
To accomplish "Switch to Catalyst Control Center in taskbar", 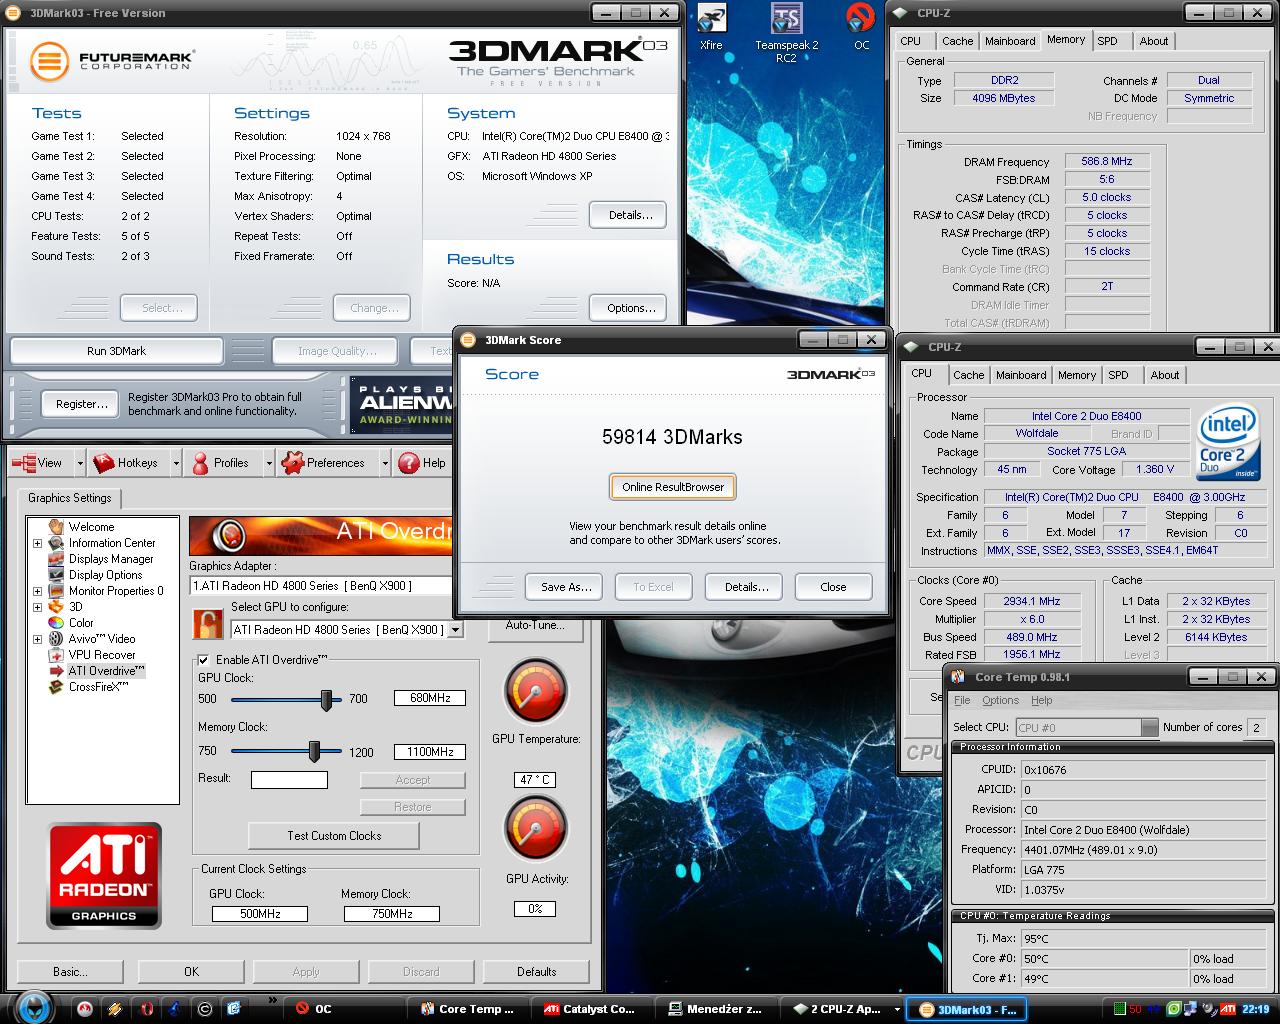I will [591, 1009].
